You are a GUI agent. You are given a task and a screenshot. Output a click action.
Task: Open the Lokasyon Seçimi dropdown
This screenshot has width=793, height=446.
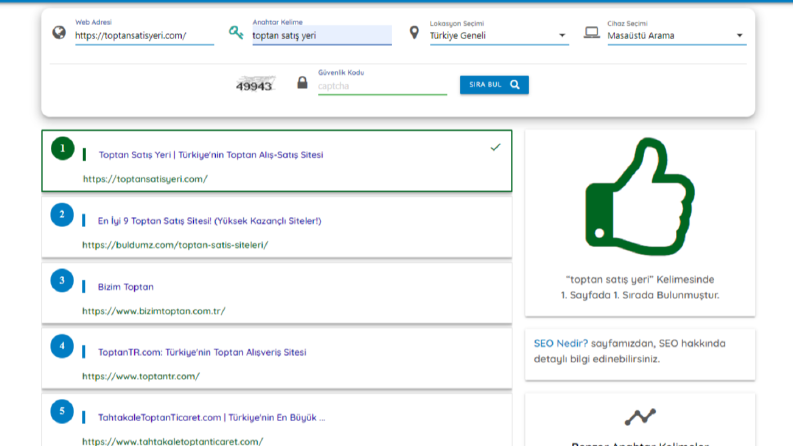499,35
